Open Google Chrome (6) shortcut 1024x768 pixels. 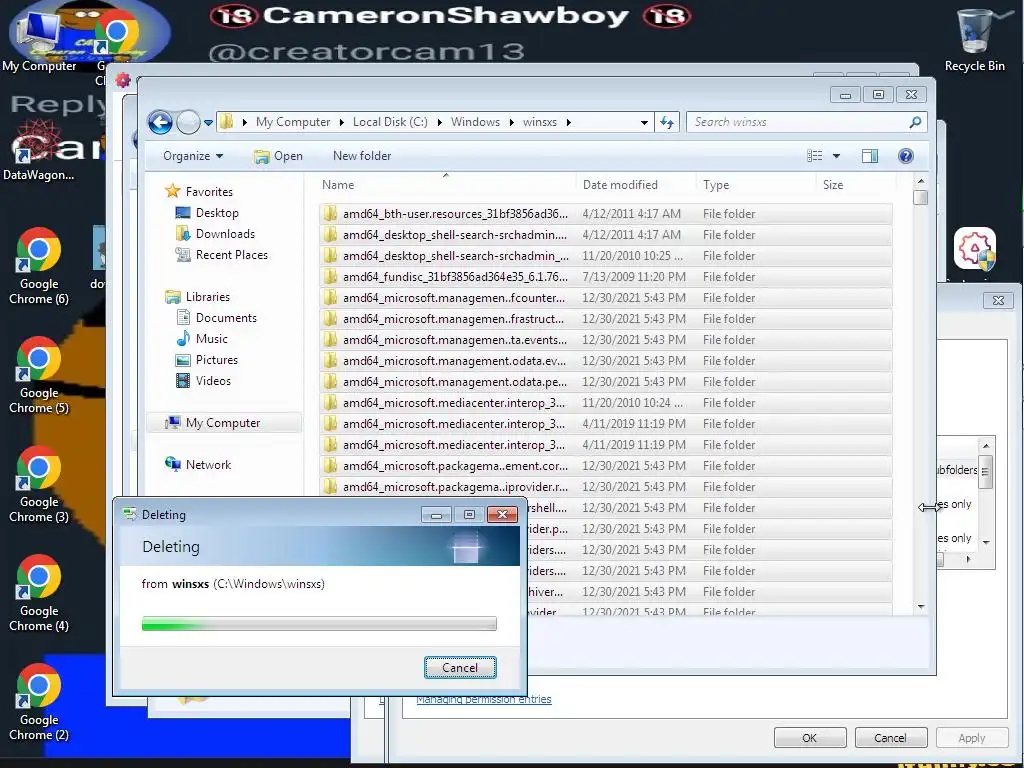click(39, 266)
